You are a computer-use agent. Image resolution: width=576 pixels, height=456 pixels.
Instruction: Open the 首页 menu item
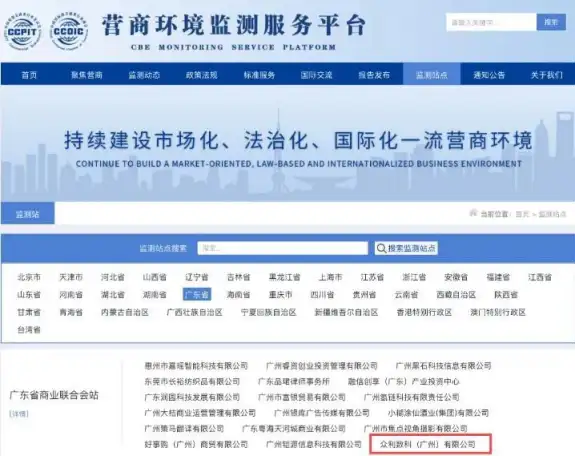[29, 75]
